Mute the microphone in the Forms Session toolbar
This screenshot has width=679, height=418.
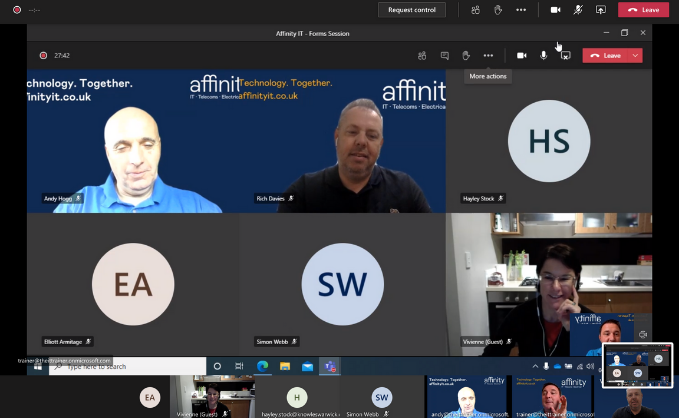(543, 55)
